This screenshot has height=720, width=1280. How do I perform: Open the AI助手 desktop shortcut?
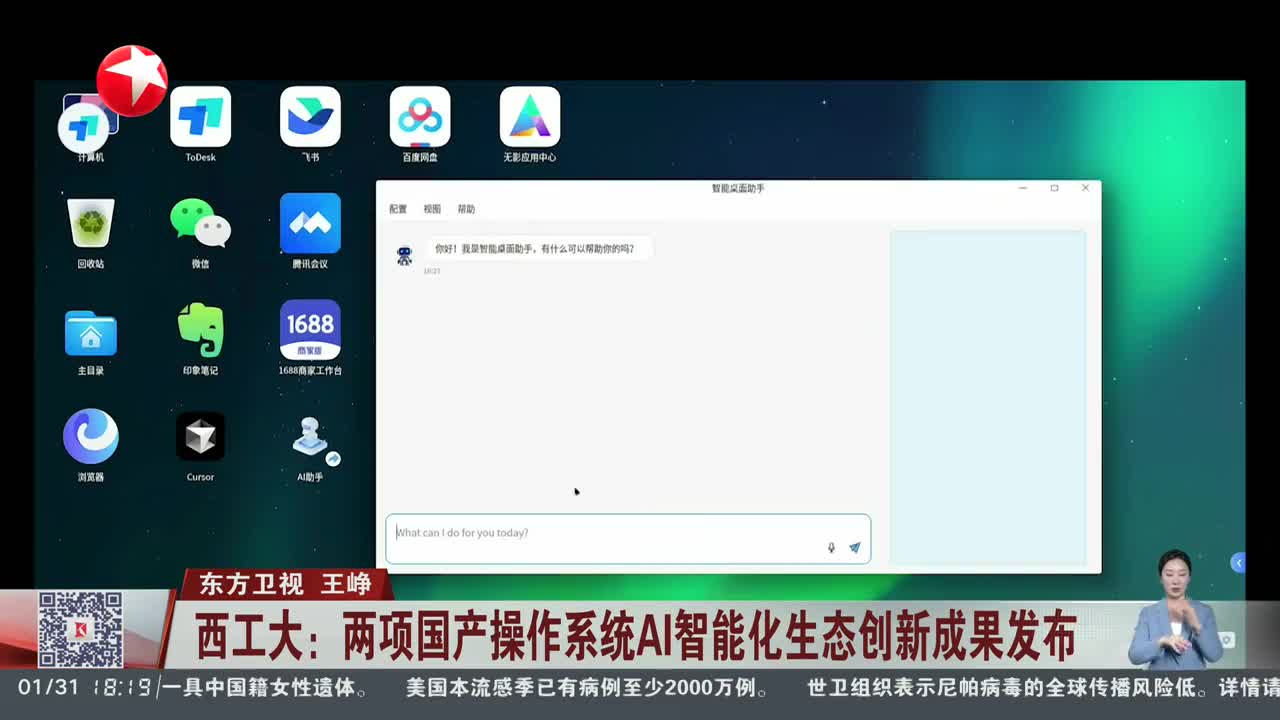click(310, 438)
